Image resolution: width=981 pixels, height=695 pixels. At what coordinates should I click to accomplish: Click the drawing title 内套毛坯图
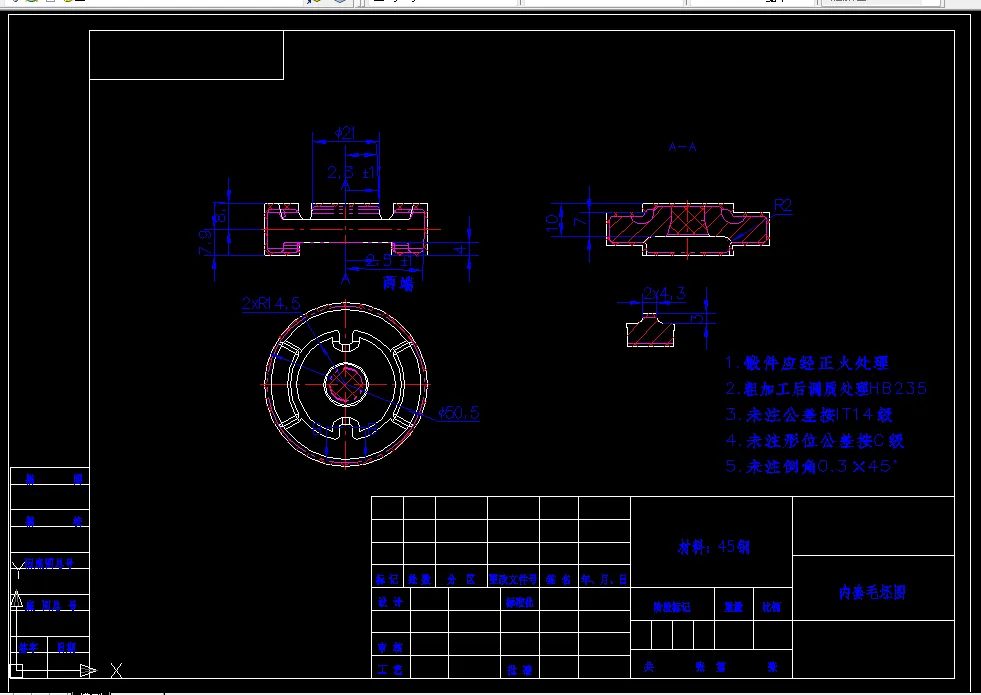coord(872,592)
